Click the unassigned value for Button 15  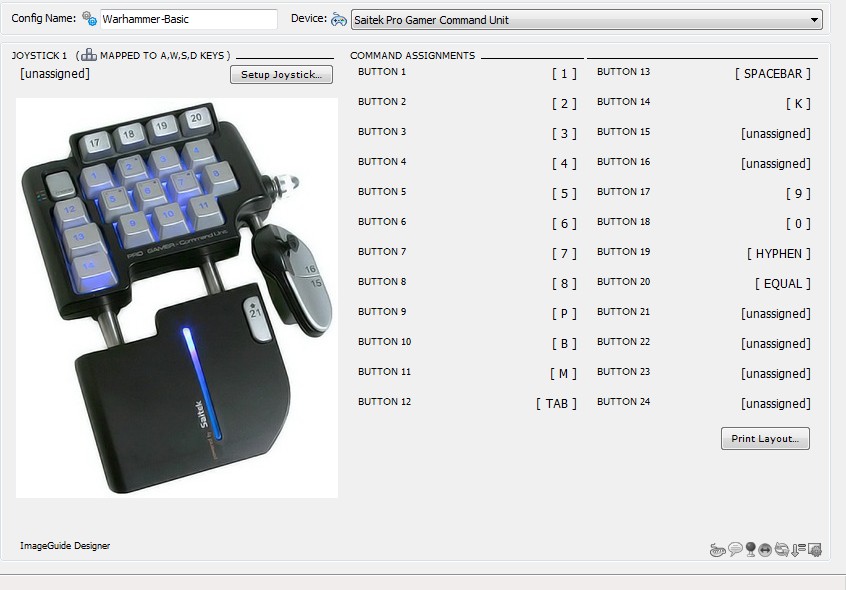[x=775, y=133]
